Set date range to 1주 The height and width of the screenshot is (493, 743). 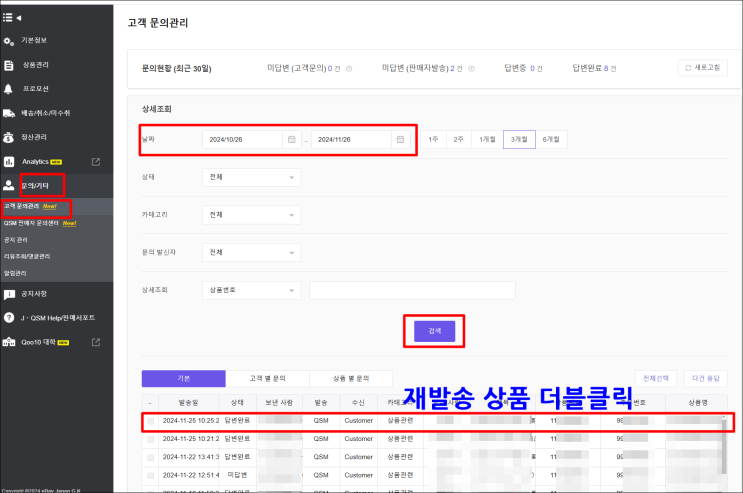pos(433,139)
